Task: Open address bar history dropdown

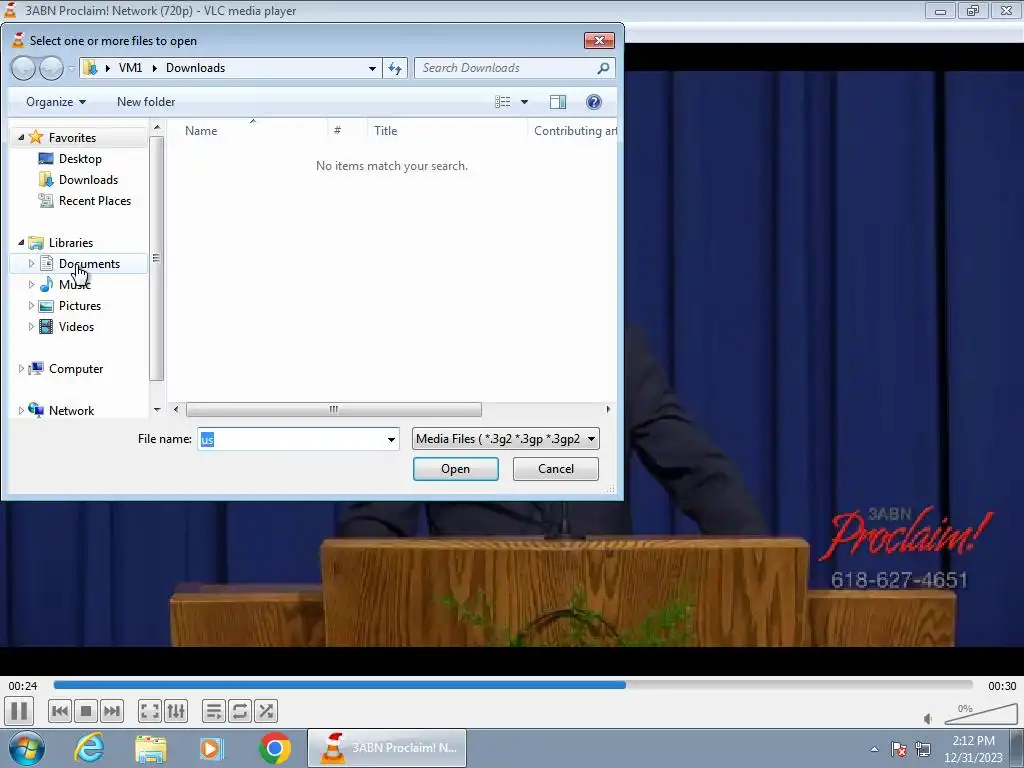Action: 372,69
